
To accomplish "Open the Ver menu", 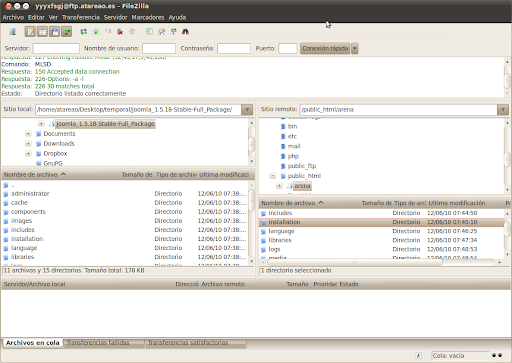I will (x=53, y=17).
